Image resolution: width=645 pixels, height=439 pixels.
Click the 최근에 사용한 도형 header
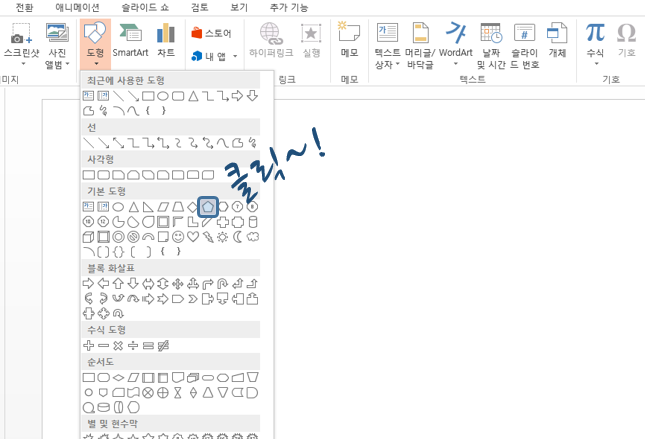171,80
